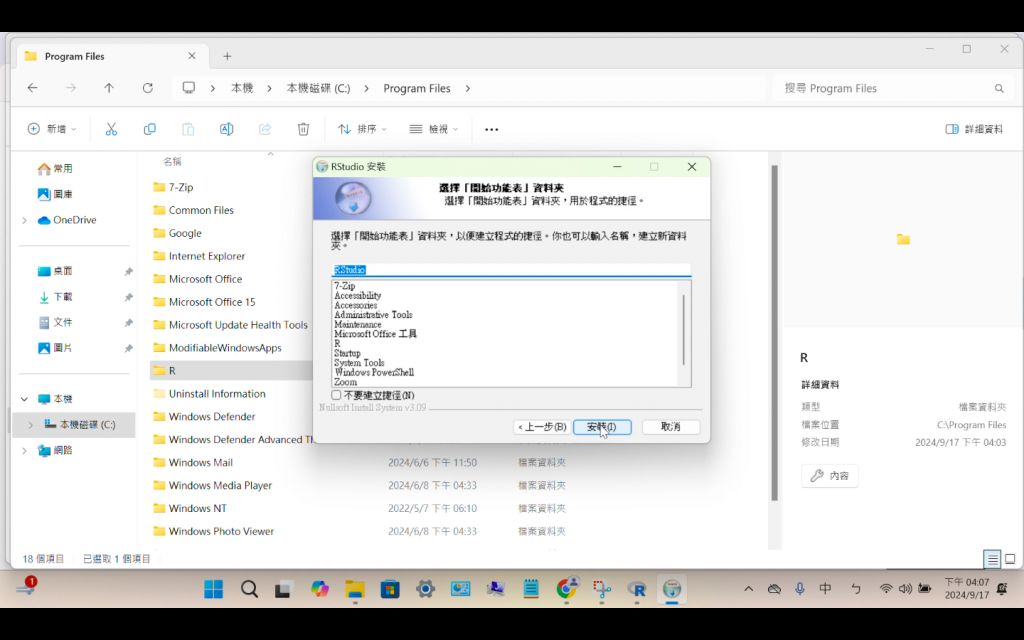Select Home in the navigation pane
Viewport: 1024px width, 640px height.
pos(55,168)
